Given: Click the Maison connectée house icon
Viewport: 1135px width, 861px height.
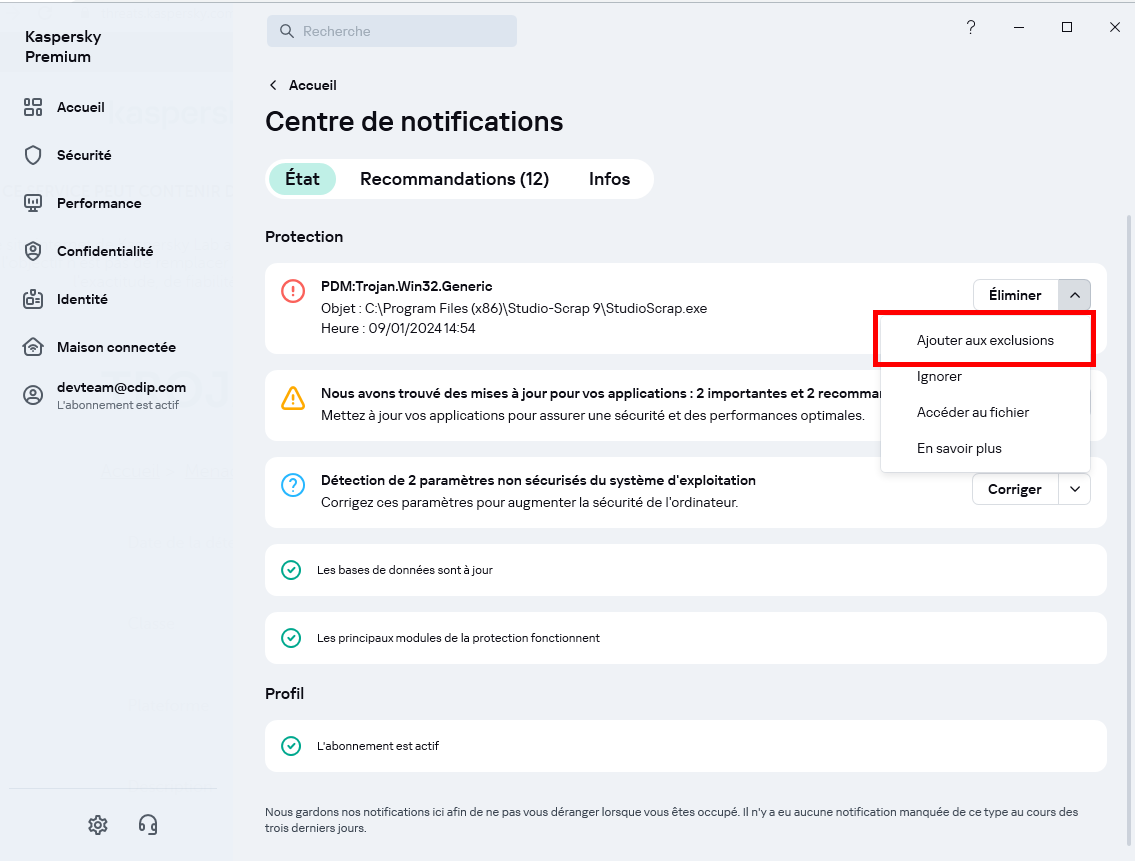Looking at the screenshot, I should click(x=33, y=347).
